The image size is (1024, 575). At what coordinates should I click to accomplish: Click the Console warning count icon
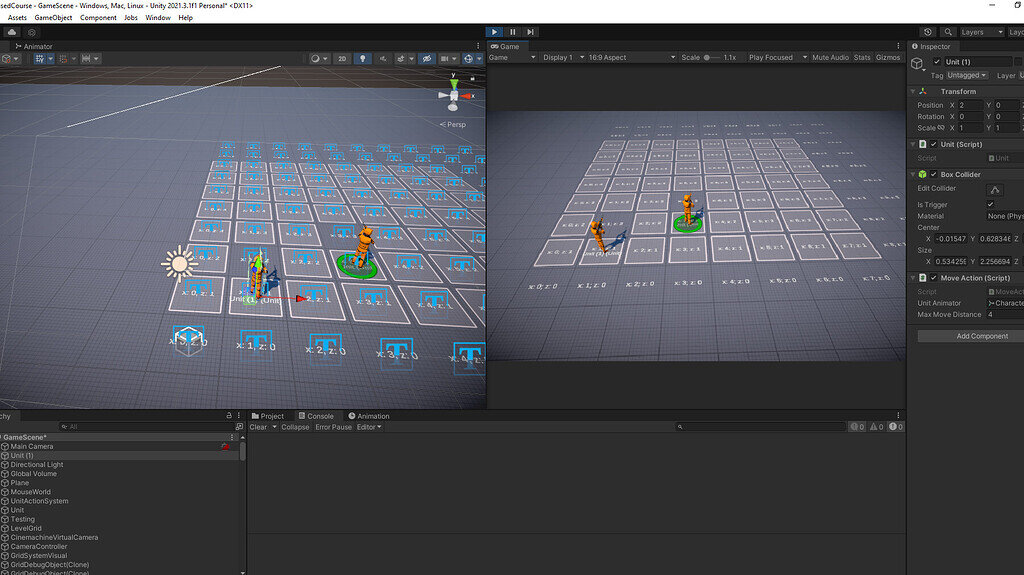pyautogui.click(x=876, y=427)
